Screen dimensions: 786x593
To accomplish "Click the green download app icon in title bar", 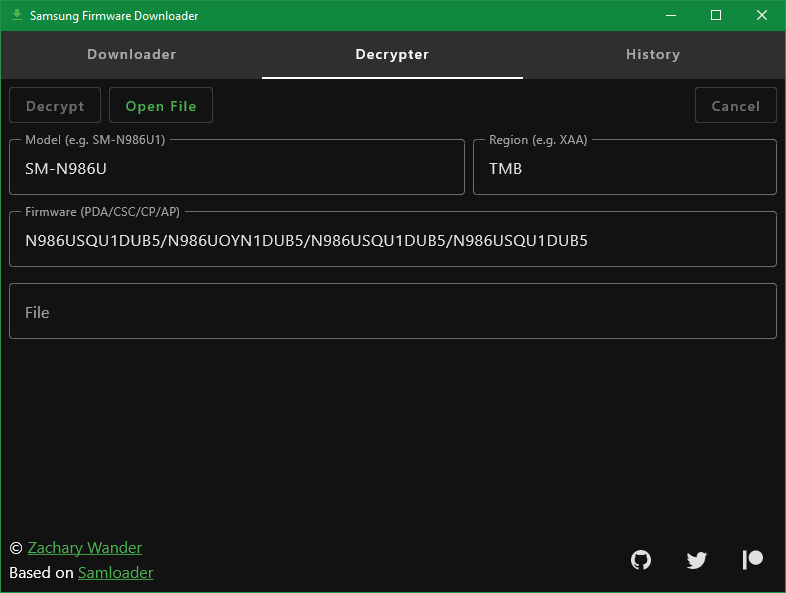I will 16,15.
